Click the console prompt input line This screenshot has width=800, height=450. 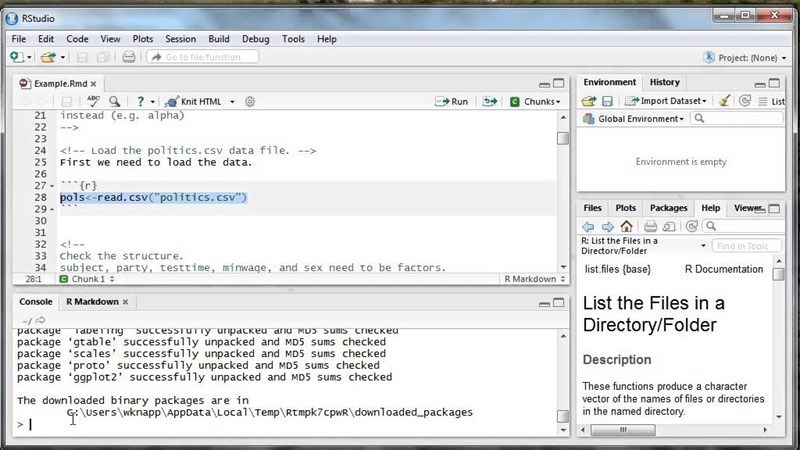point(288,424)
